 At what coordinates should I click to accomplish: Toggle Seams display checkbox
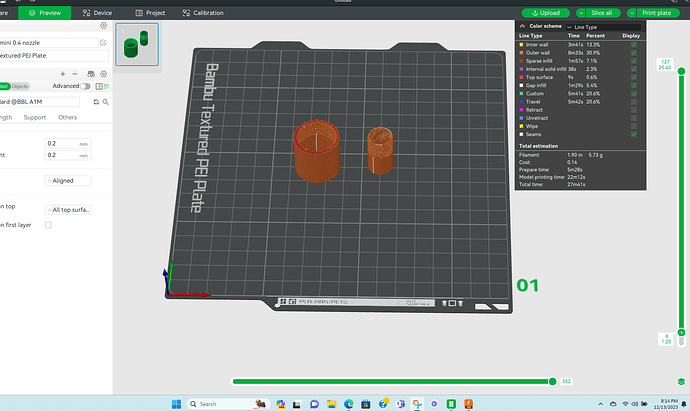pyautogui.click(x=634, y=134)
